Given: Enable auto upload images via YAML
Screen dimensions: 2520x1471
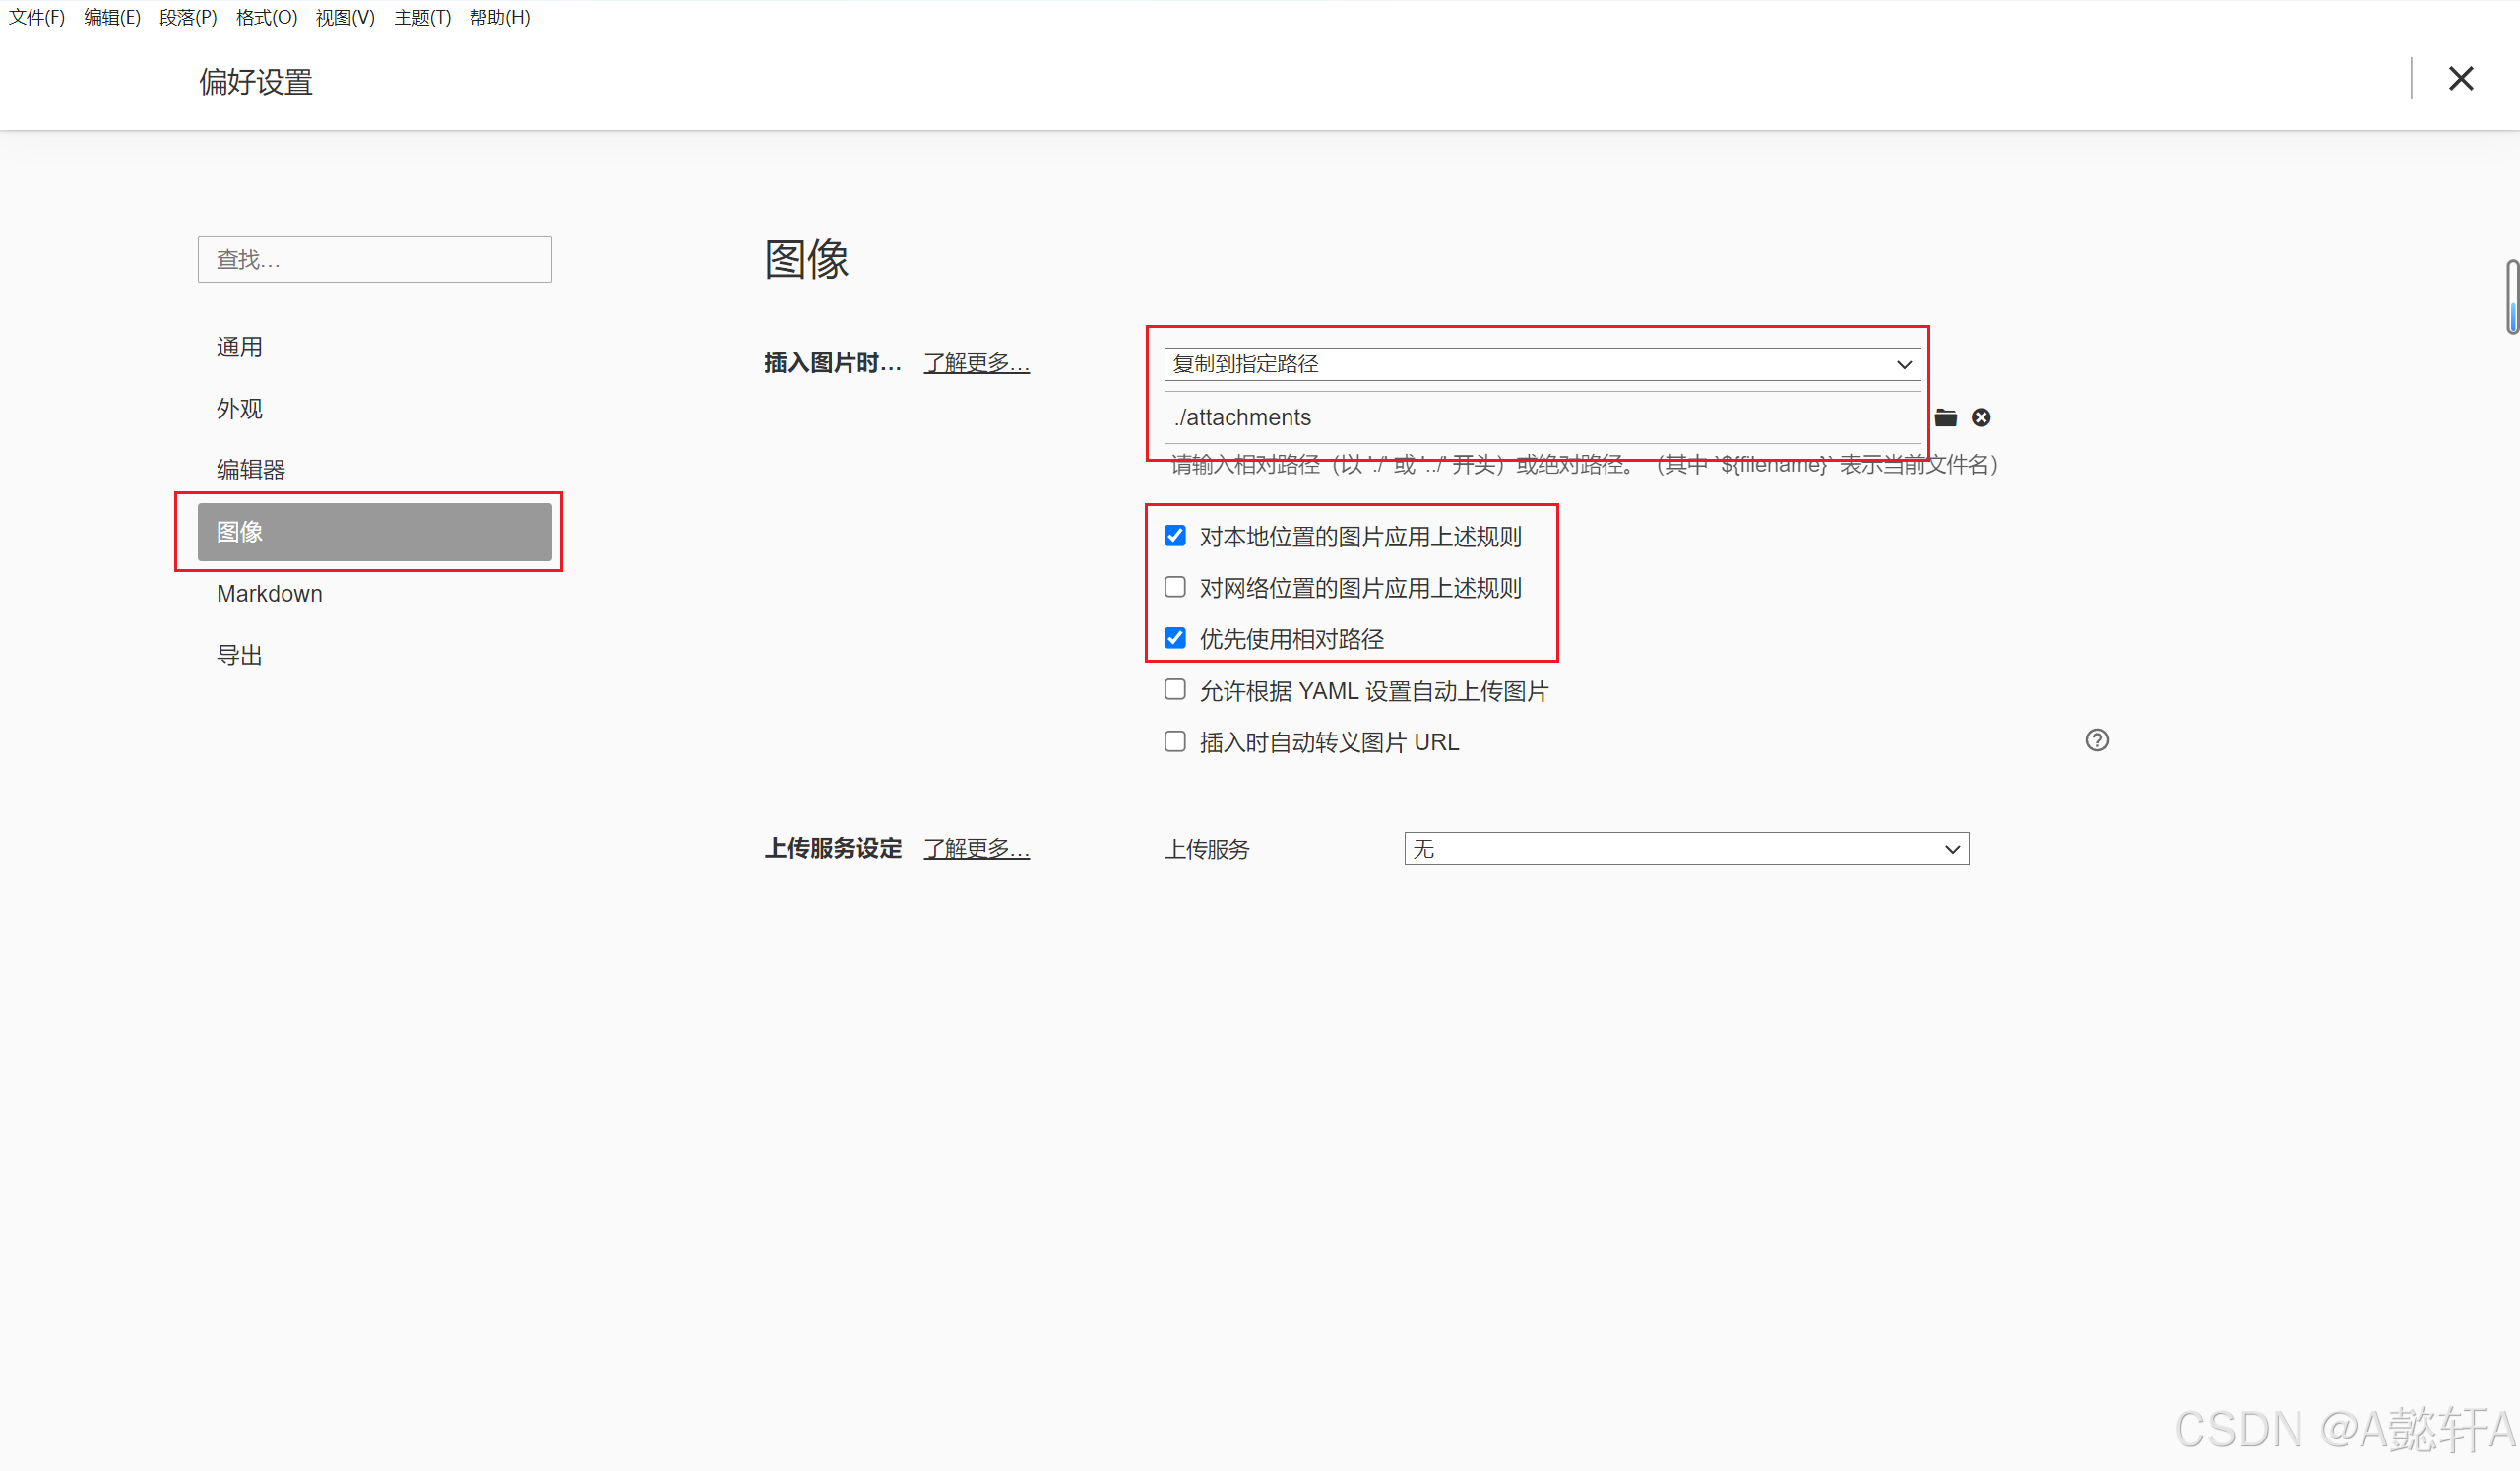Looking at the screenshot, I should click(x=1175, y=690).
